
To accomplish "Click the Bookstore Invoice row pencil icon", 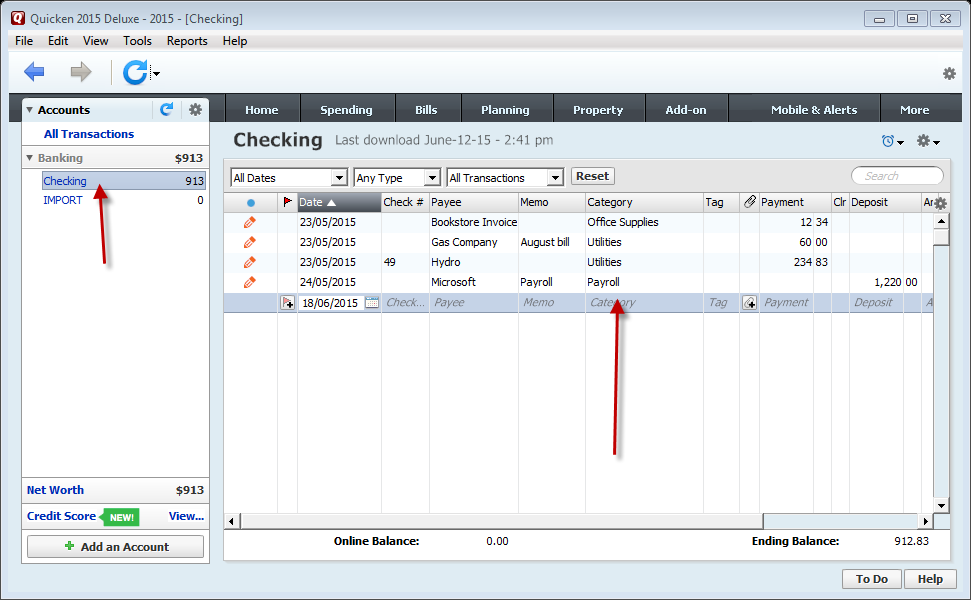I will point(250,222).
